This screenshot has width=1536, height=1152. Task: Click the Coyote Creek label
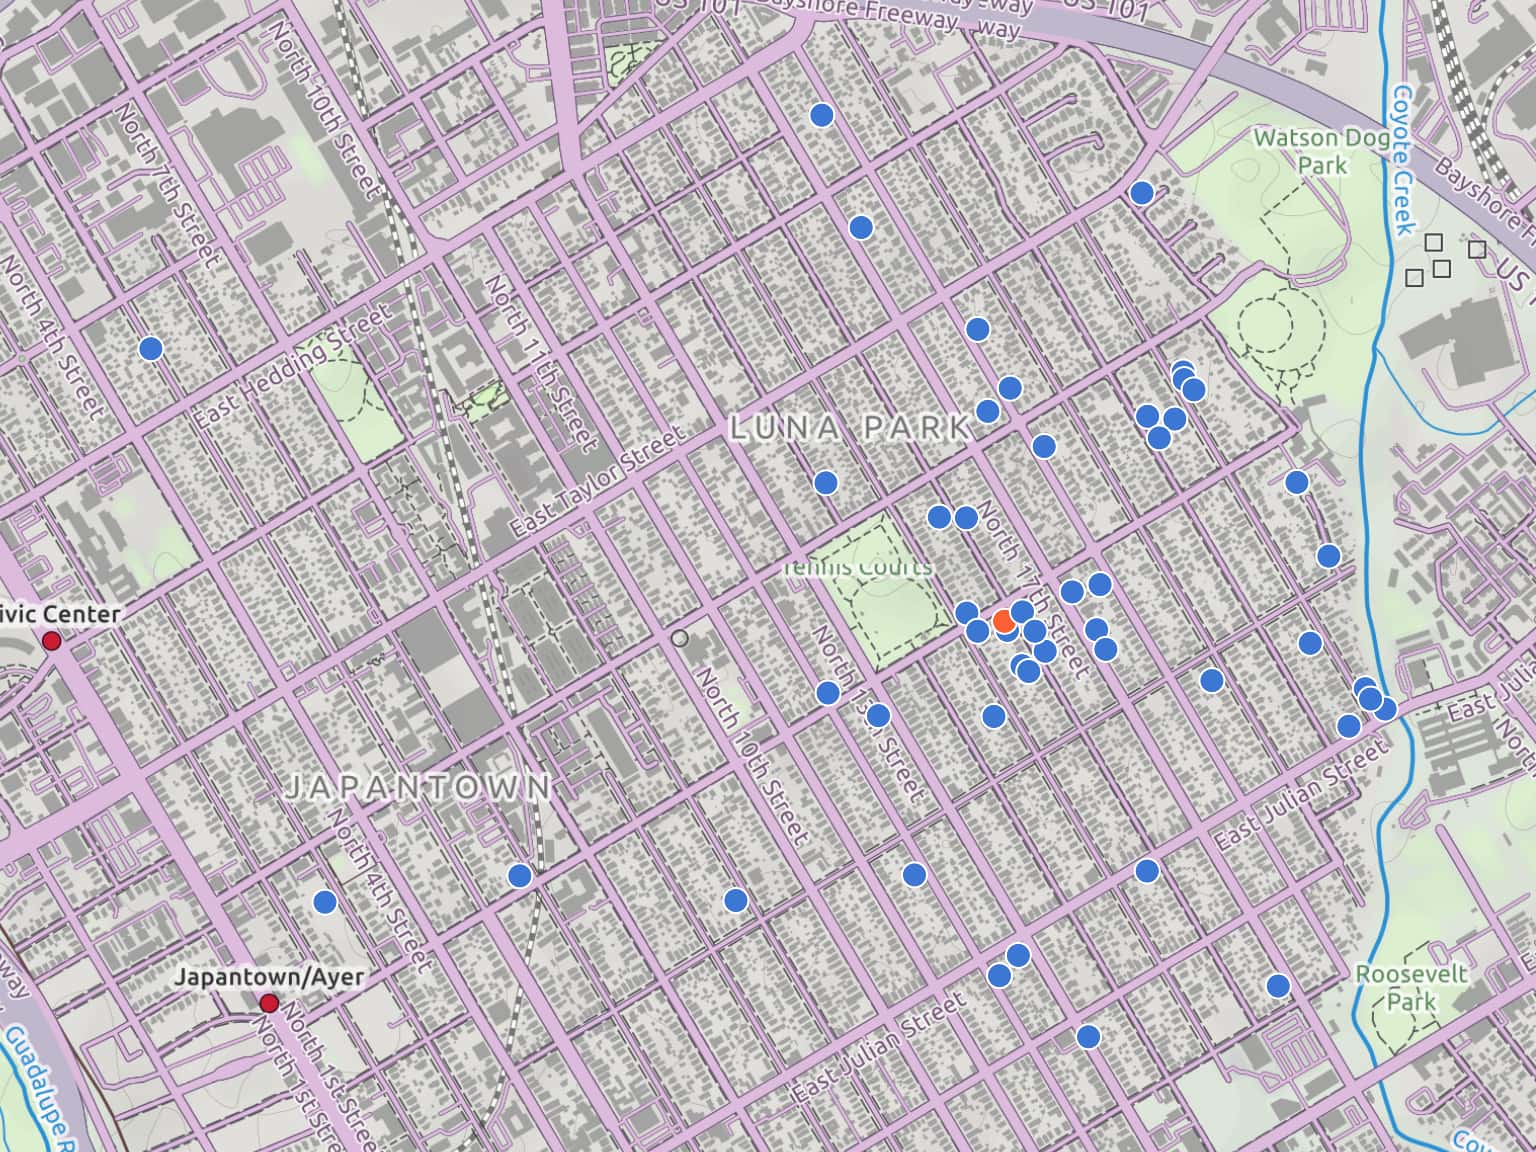[1402, 160]
